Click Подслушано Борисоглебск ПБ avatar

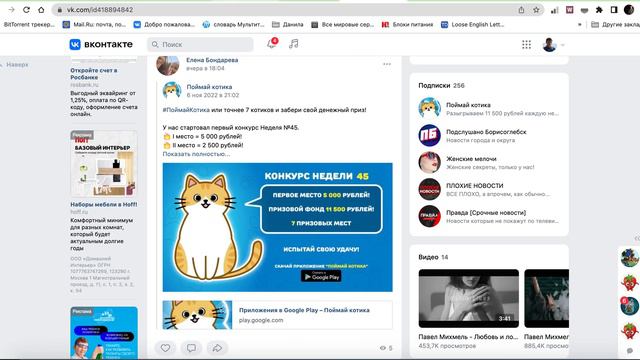(x=429, y=135)
